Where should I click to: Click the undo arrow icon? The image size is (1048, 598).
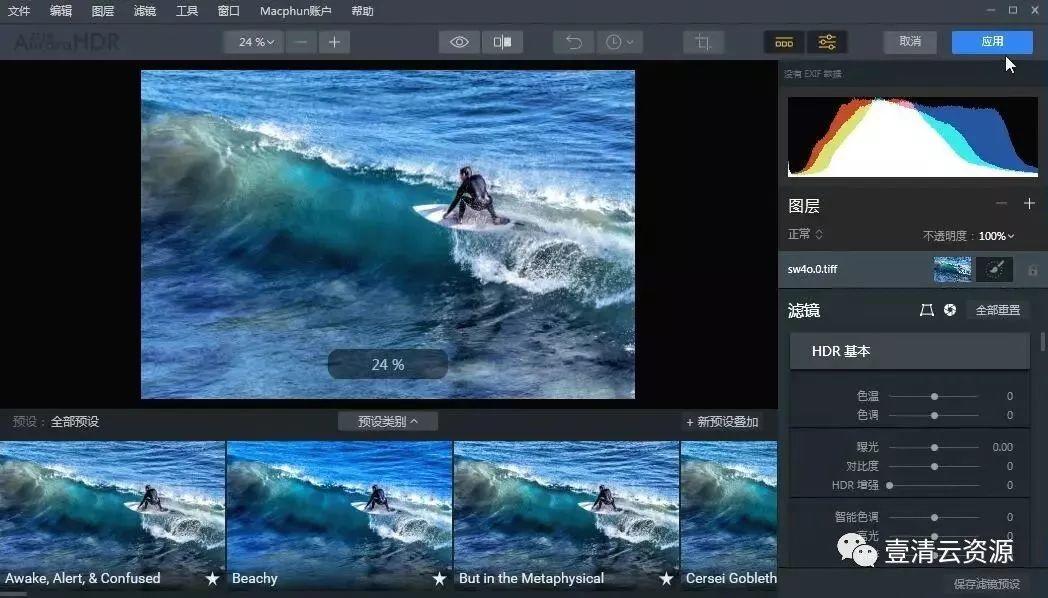(573, 42)
